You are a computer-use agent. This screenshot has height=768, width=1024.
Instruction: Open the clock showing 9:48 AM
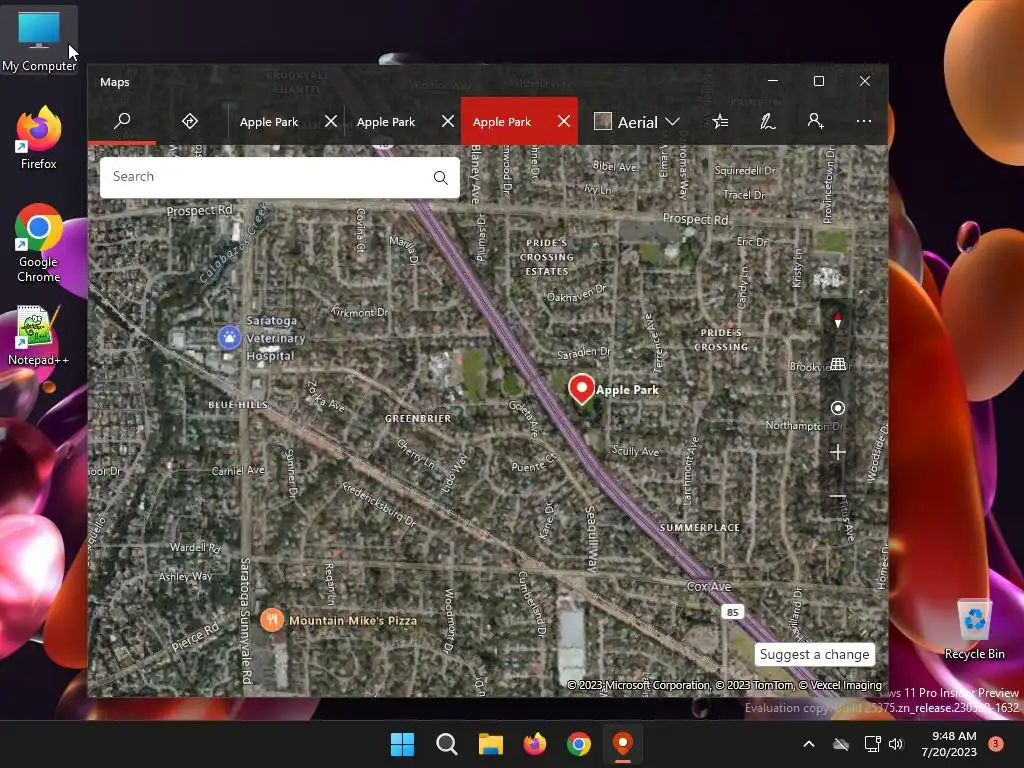click(x=949, y=744)
